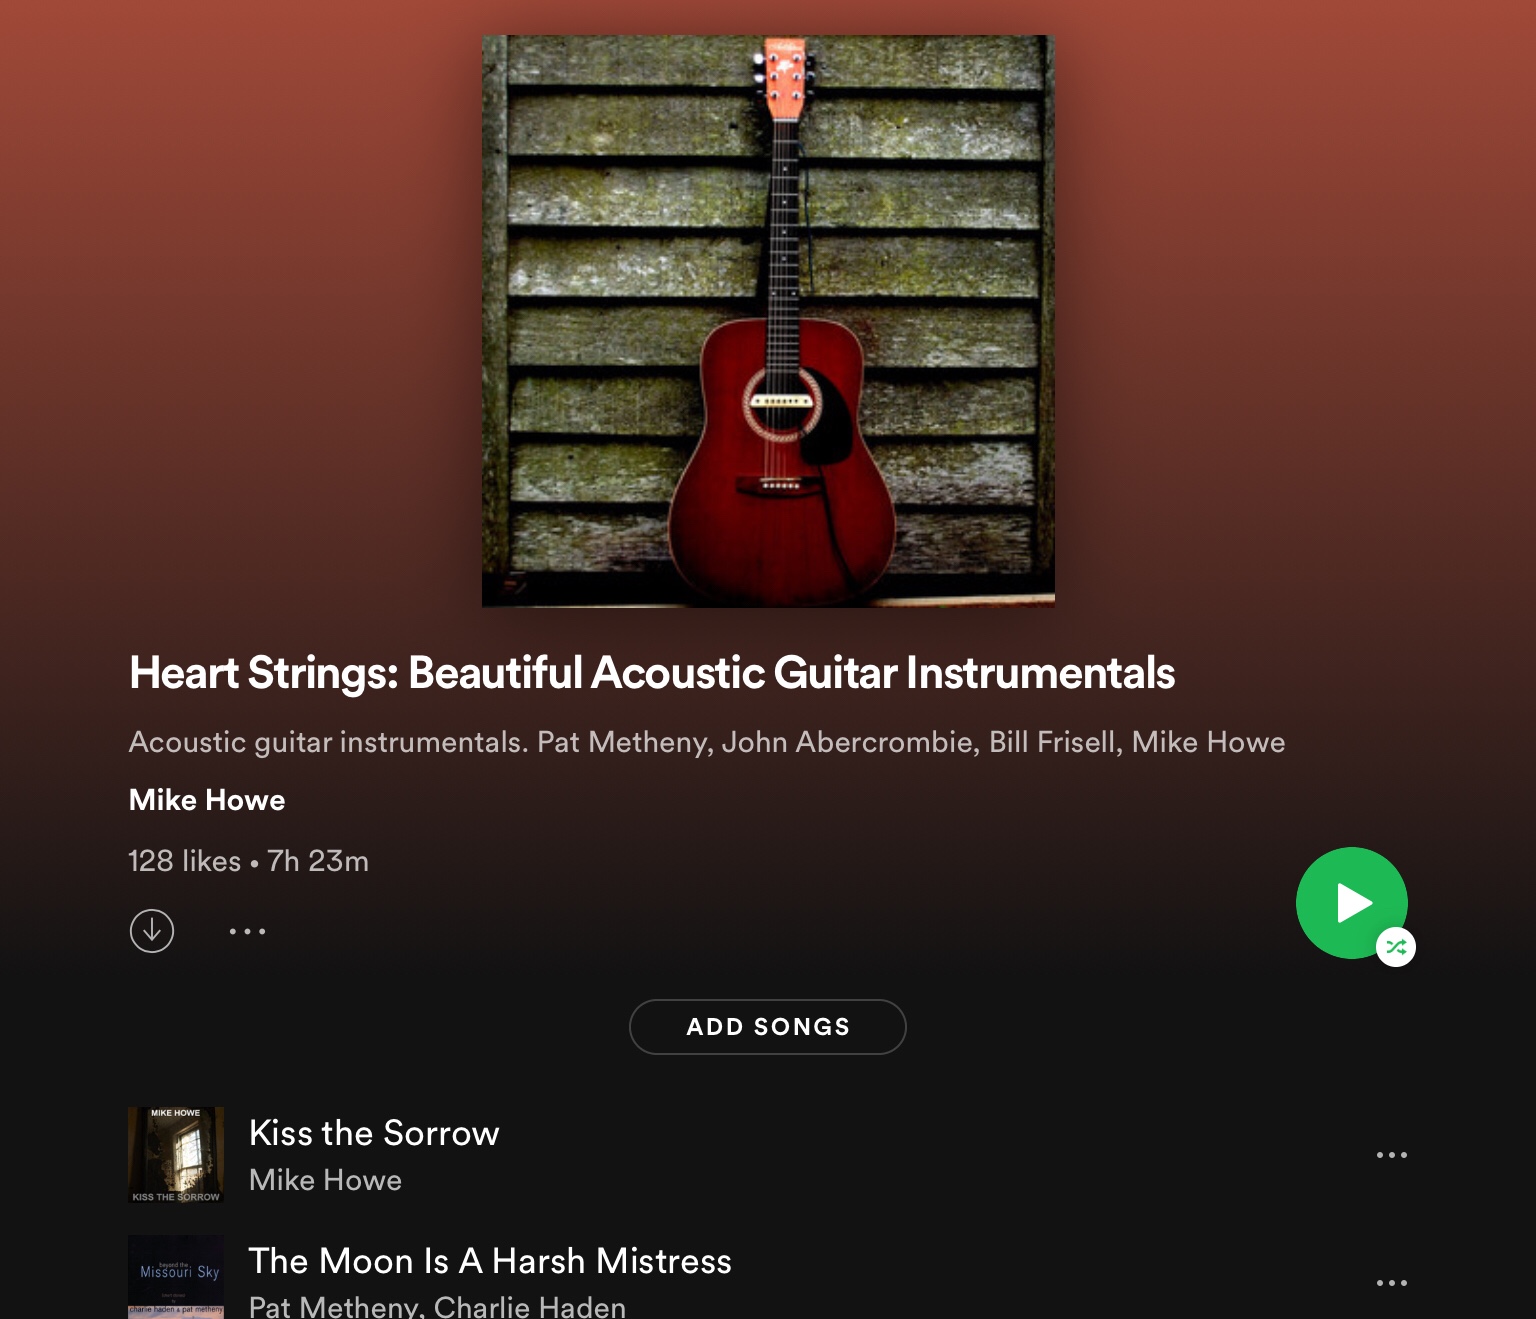
Task: Open more options for The Moon Is A Harsh Mistress
Action: (x=1392, y=1283)
